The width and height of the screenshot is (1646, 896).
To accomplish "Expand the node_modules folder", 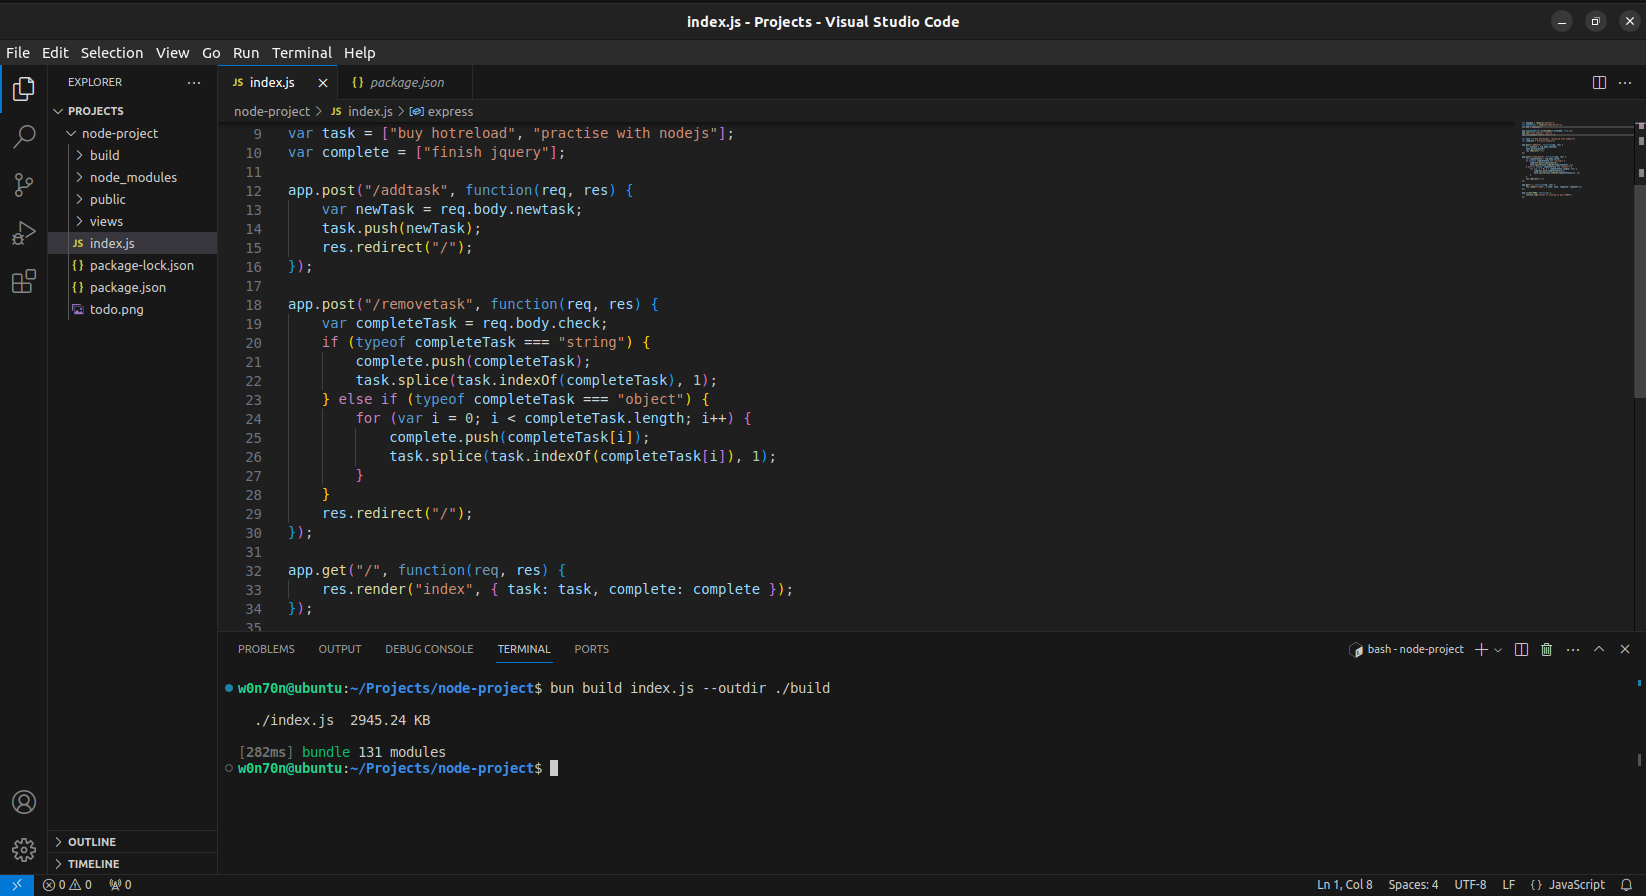I will click(133, 177).
